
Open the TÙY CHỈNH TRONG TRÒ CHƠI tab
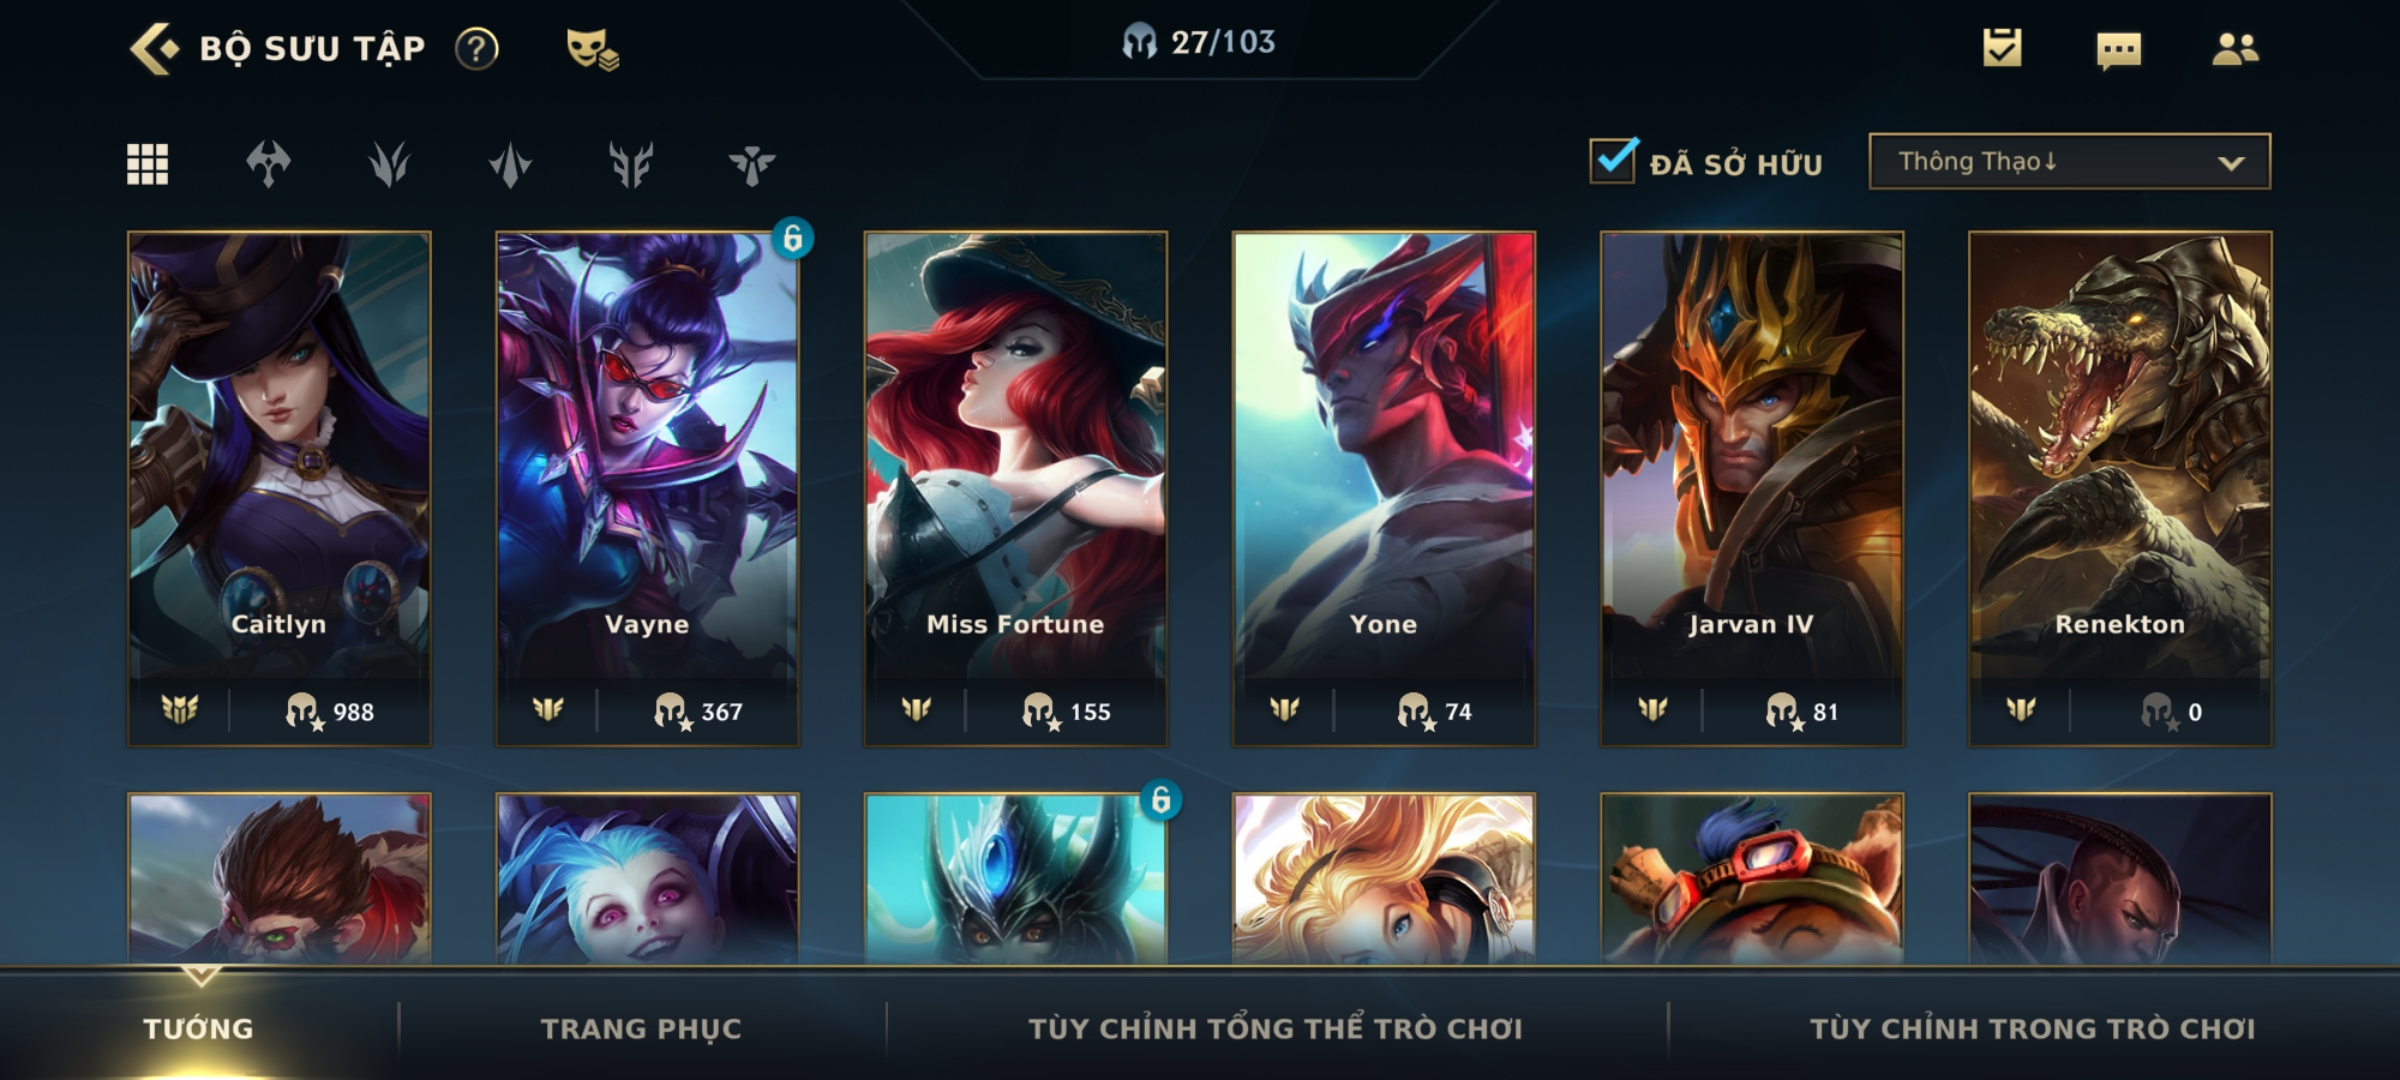point(2032,1029)
